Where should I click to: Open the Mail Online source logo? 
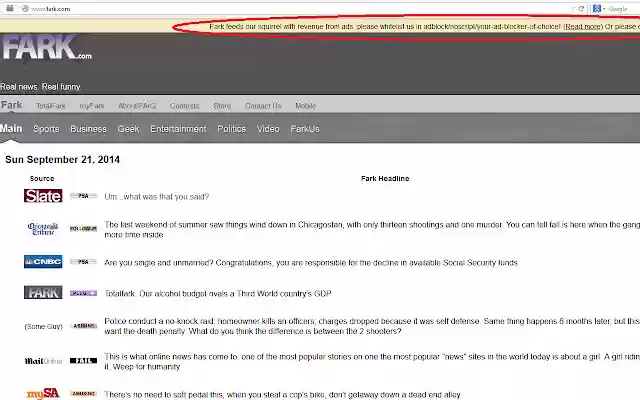[43, 361]
